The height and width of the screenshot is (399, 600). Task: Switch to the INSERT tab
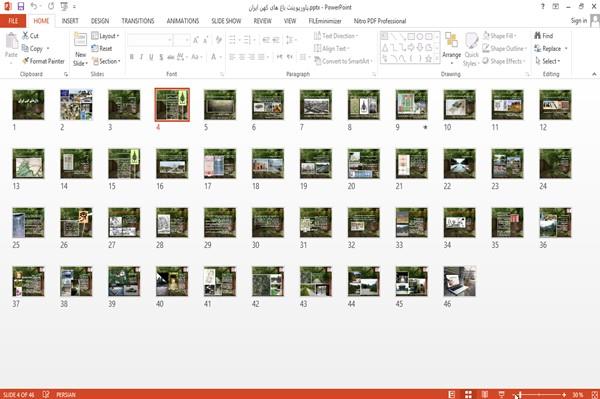click(70, 21)
